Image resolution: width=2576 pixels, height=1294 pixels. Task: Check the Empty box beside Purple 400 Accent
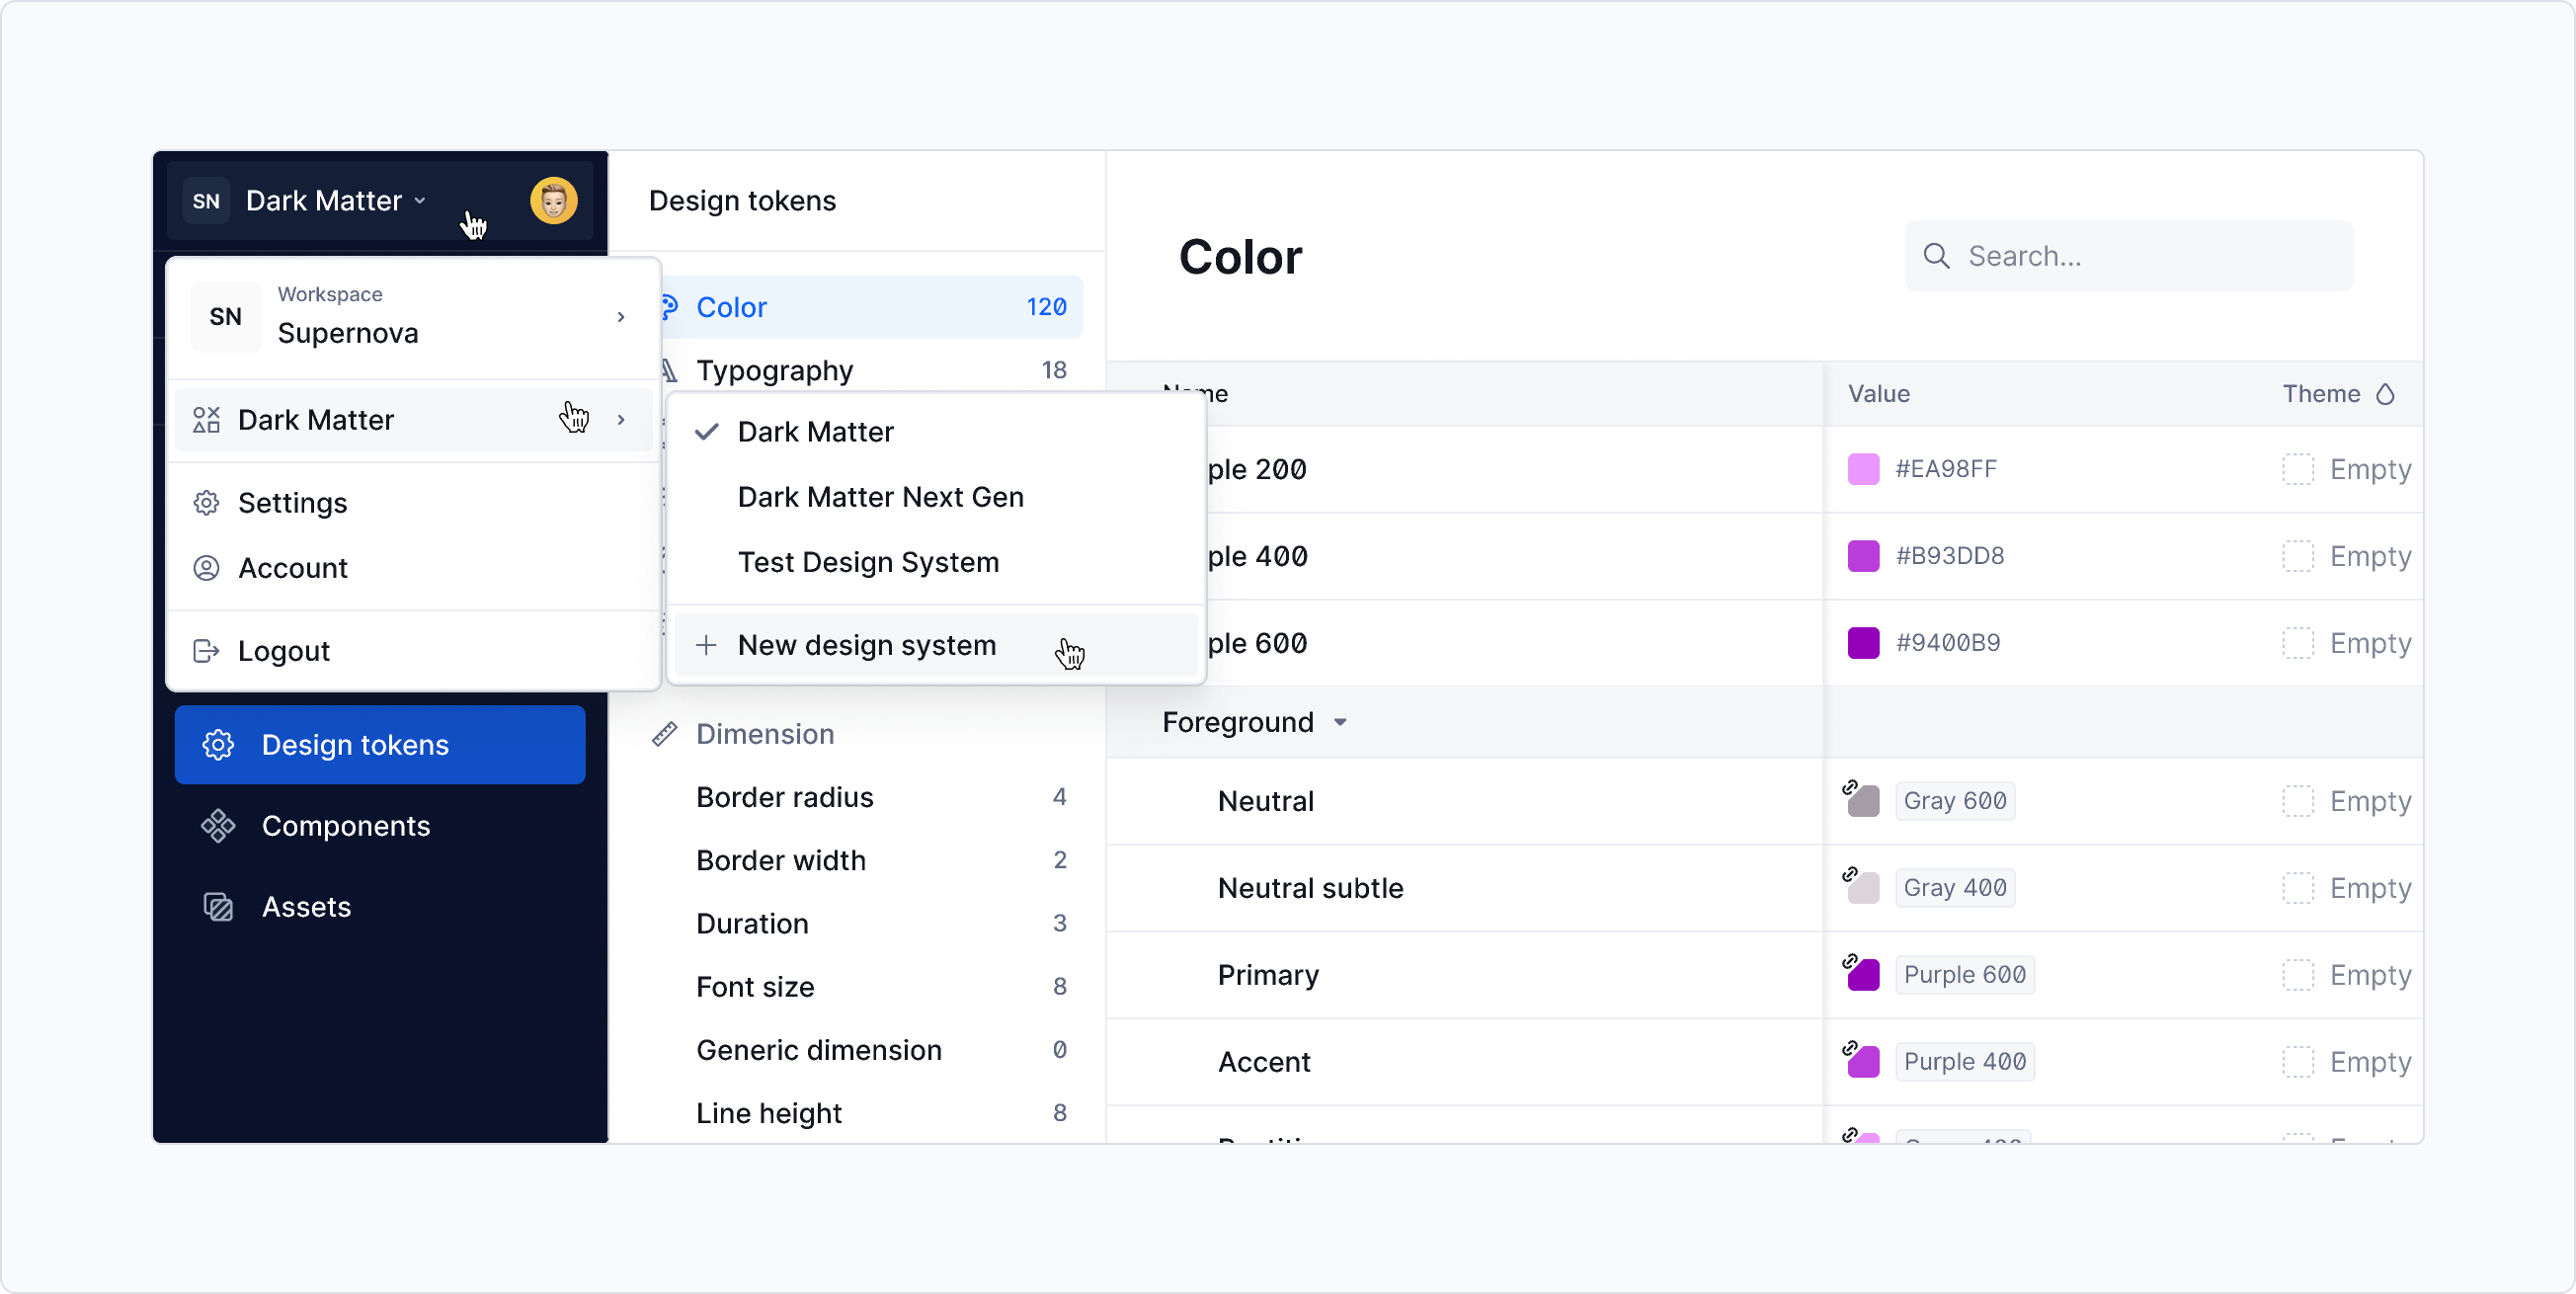(x=2298, y=1062)
